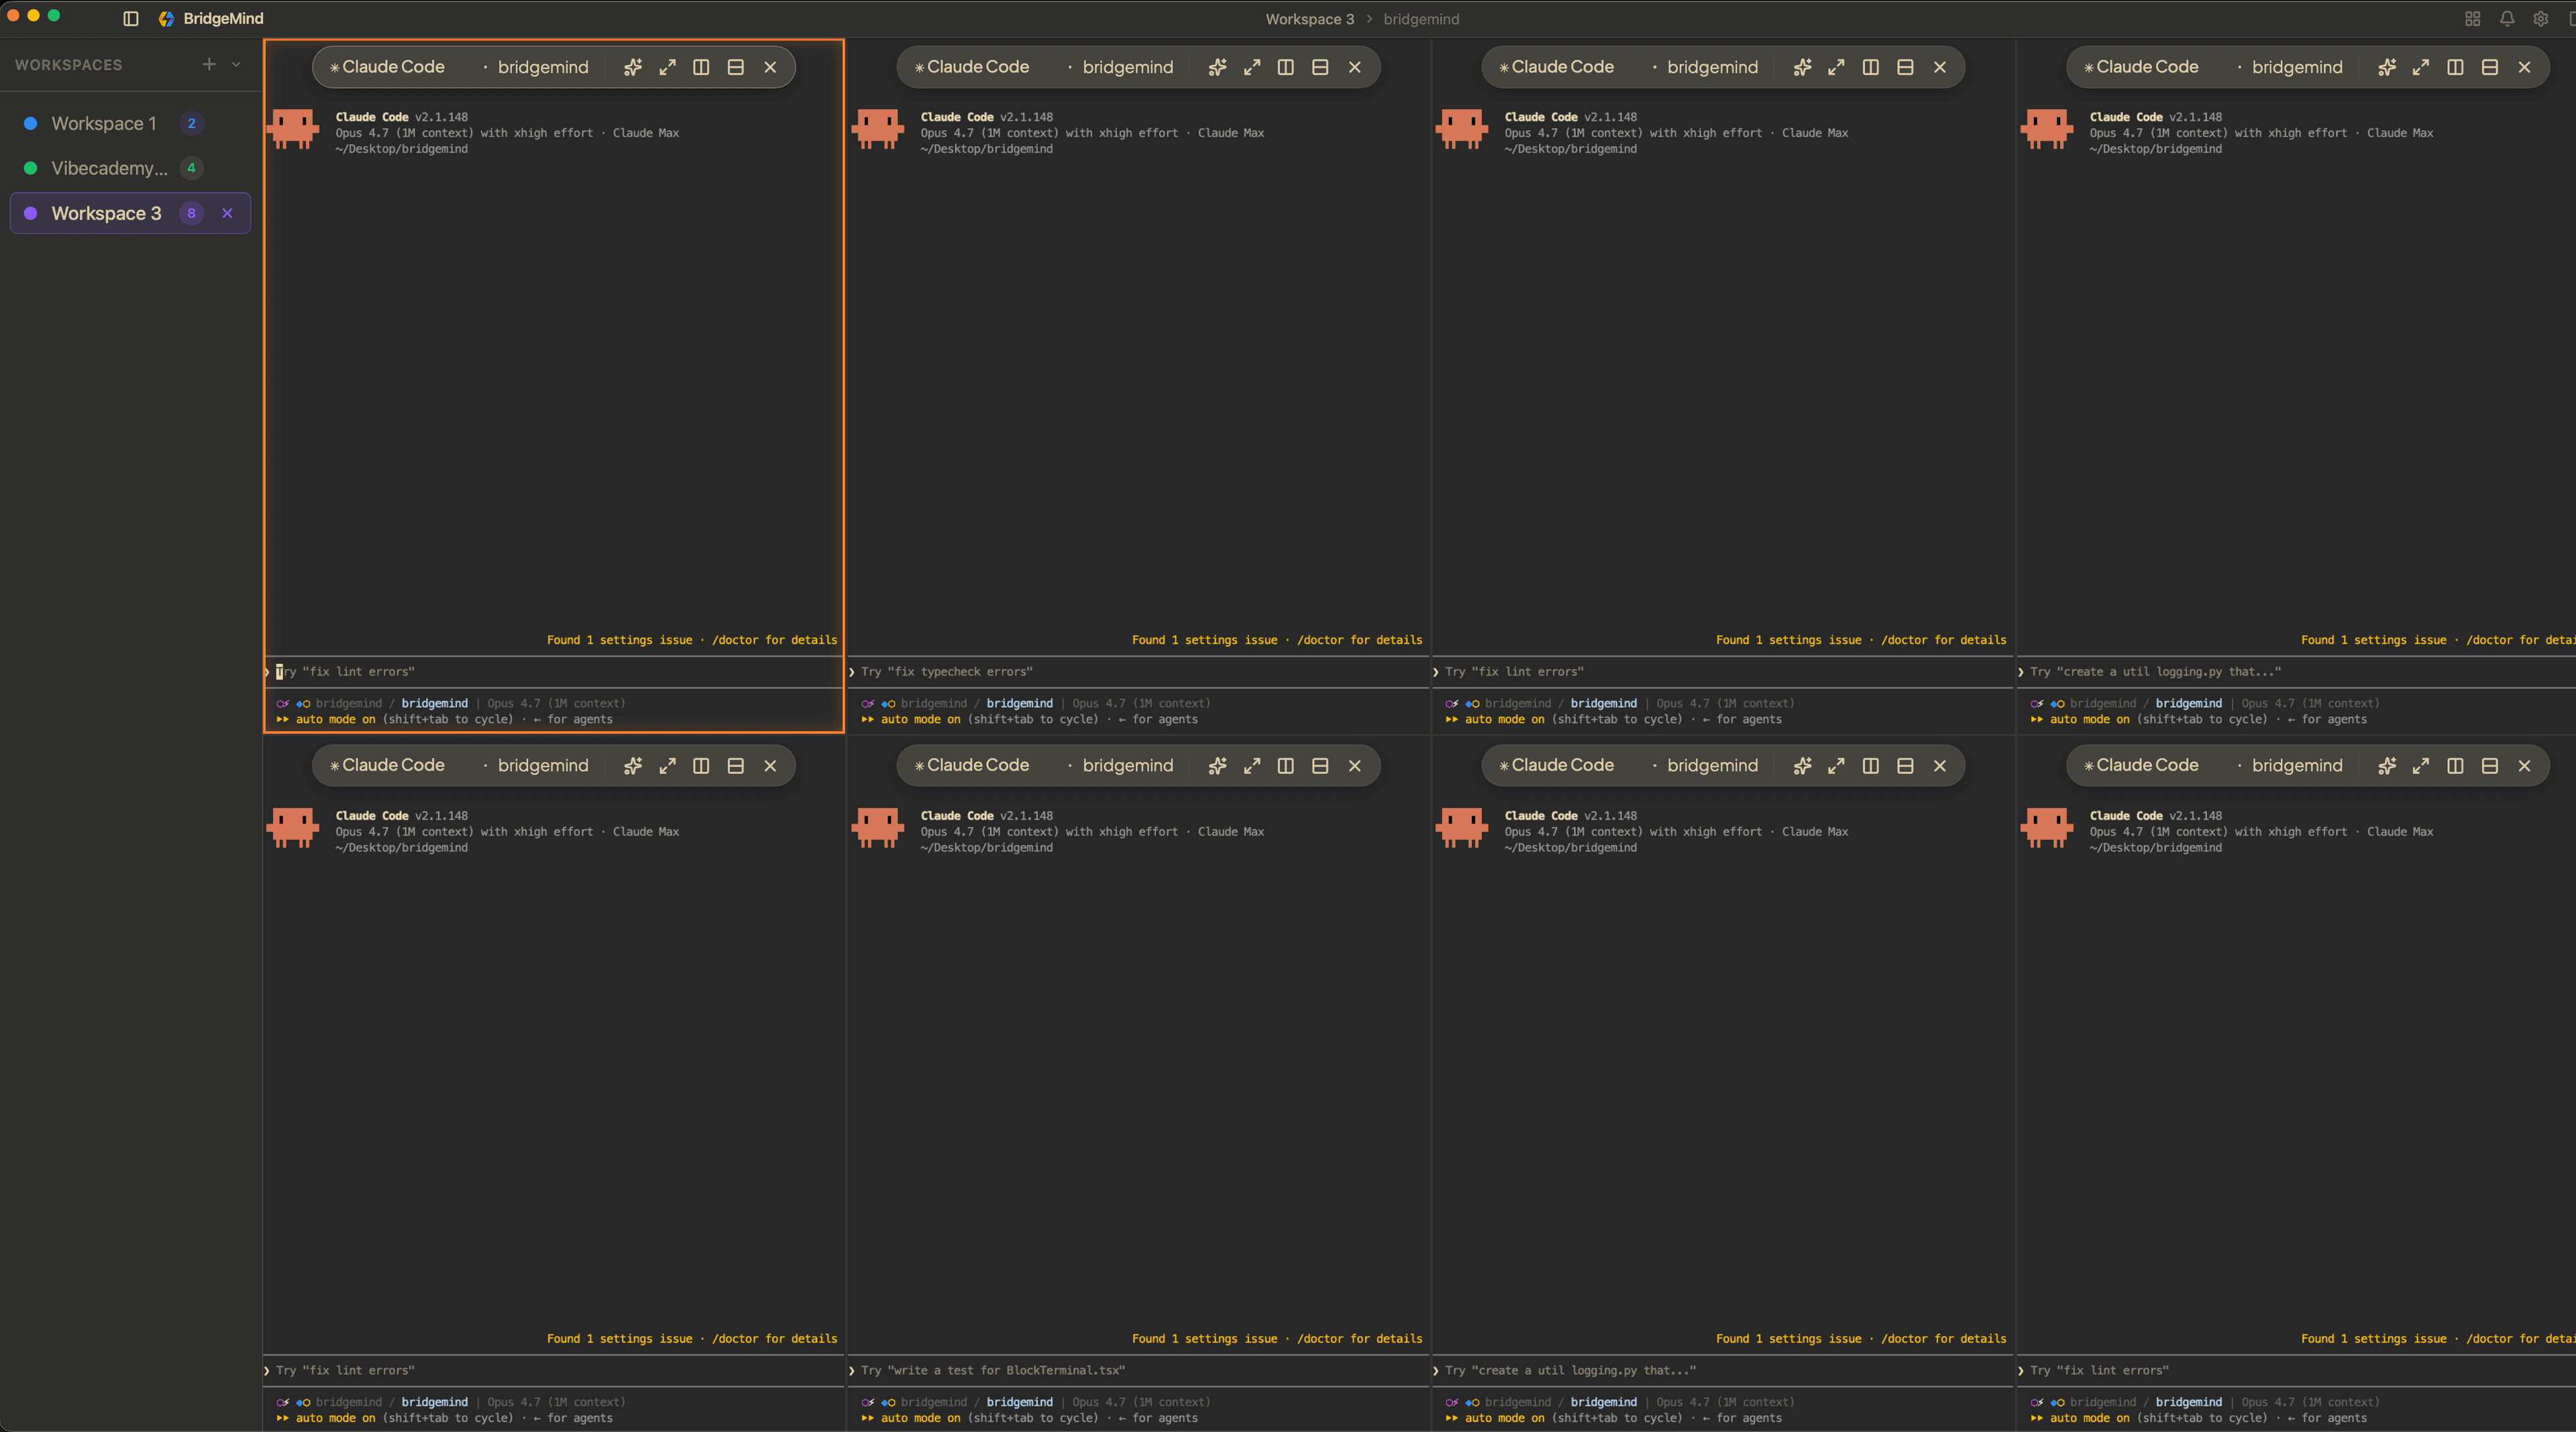Split the BlockTerminal.tsx pane into rows
Image resolution: width=2576 pixels, height=1432 pixels.
tap(1320, 766)
